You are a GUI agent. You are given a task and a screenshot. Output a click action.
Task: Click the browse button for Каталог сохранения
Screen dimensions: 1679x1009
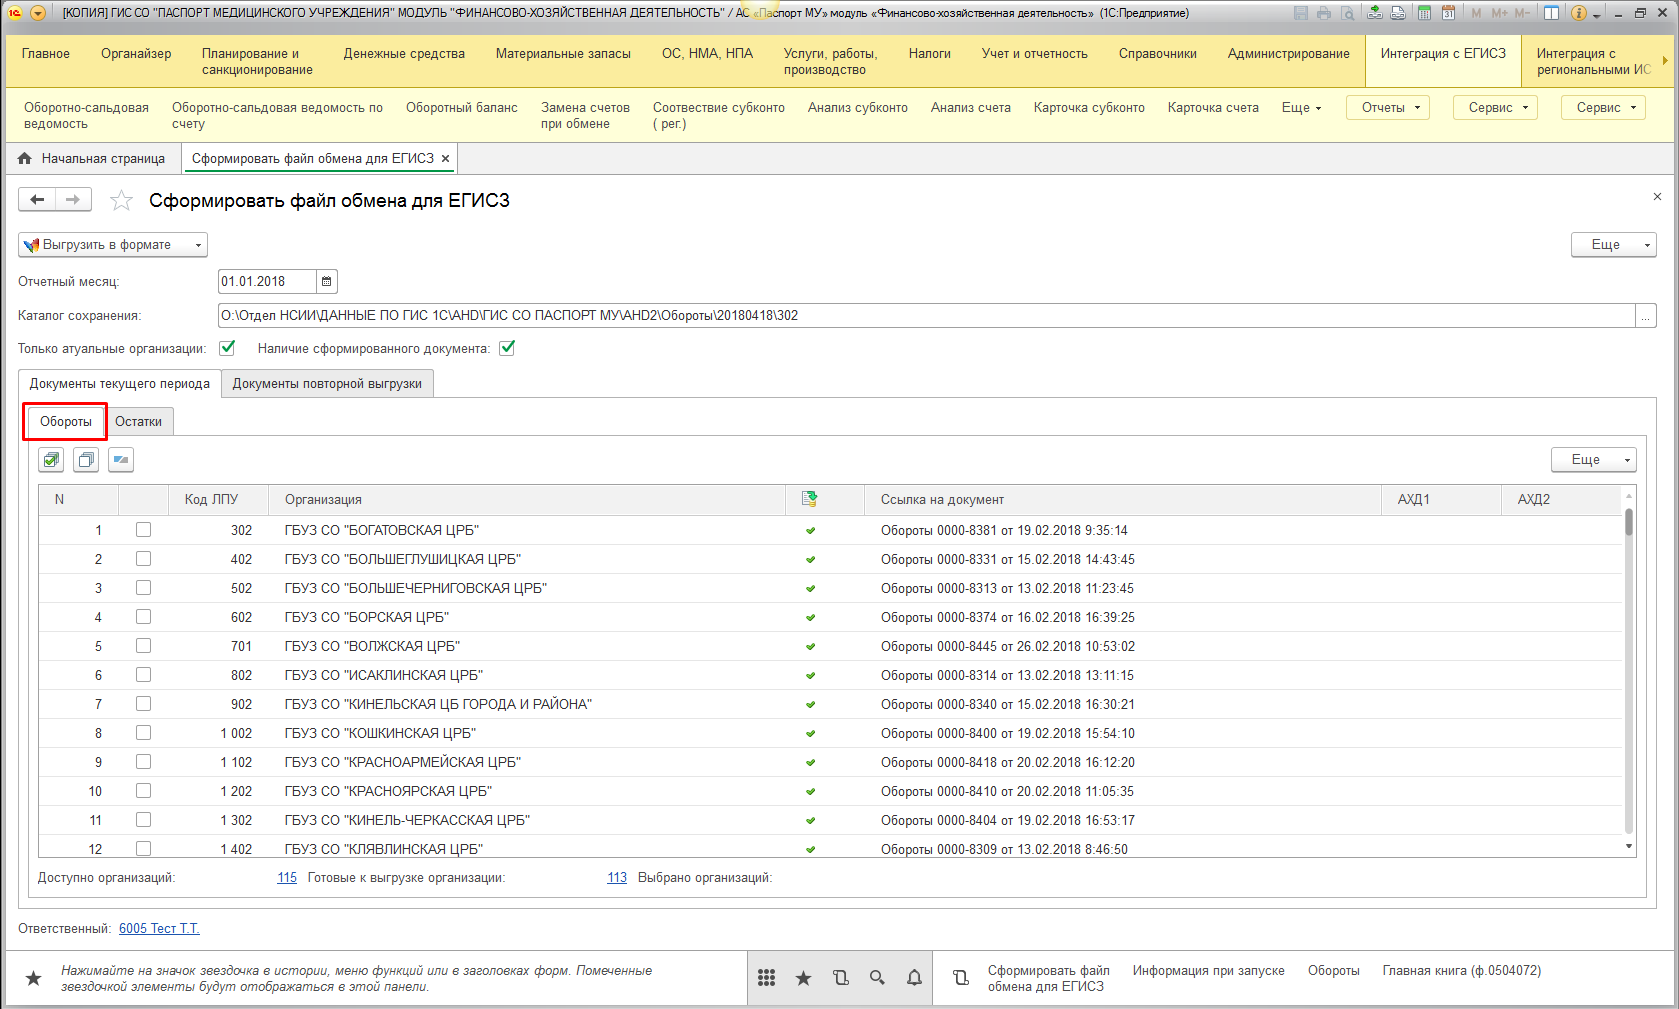tap(1645, 316)
